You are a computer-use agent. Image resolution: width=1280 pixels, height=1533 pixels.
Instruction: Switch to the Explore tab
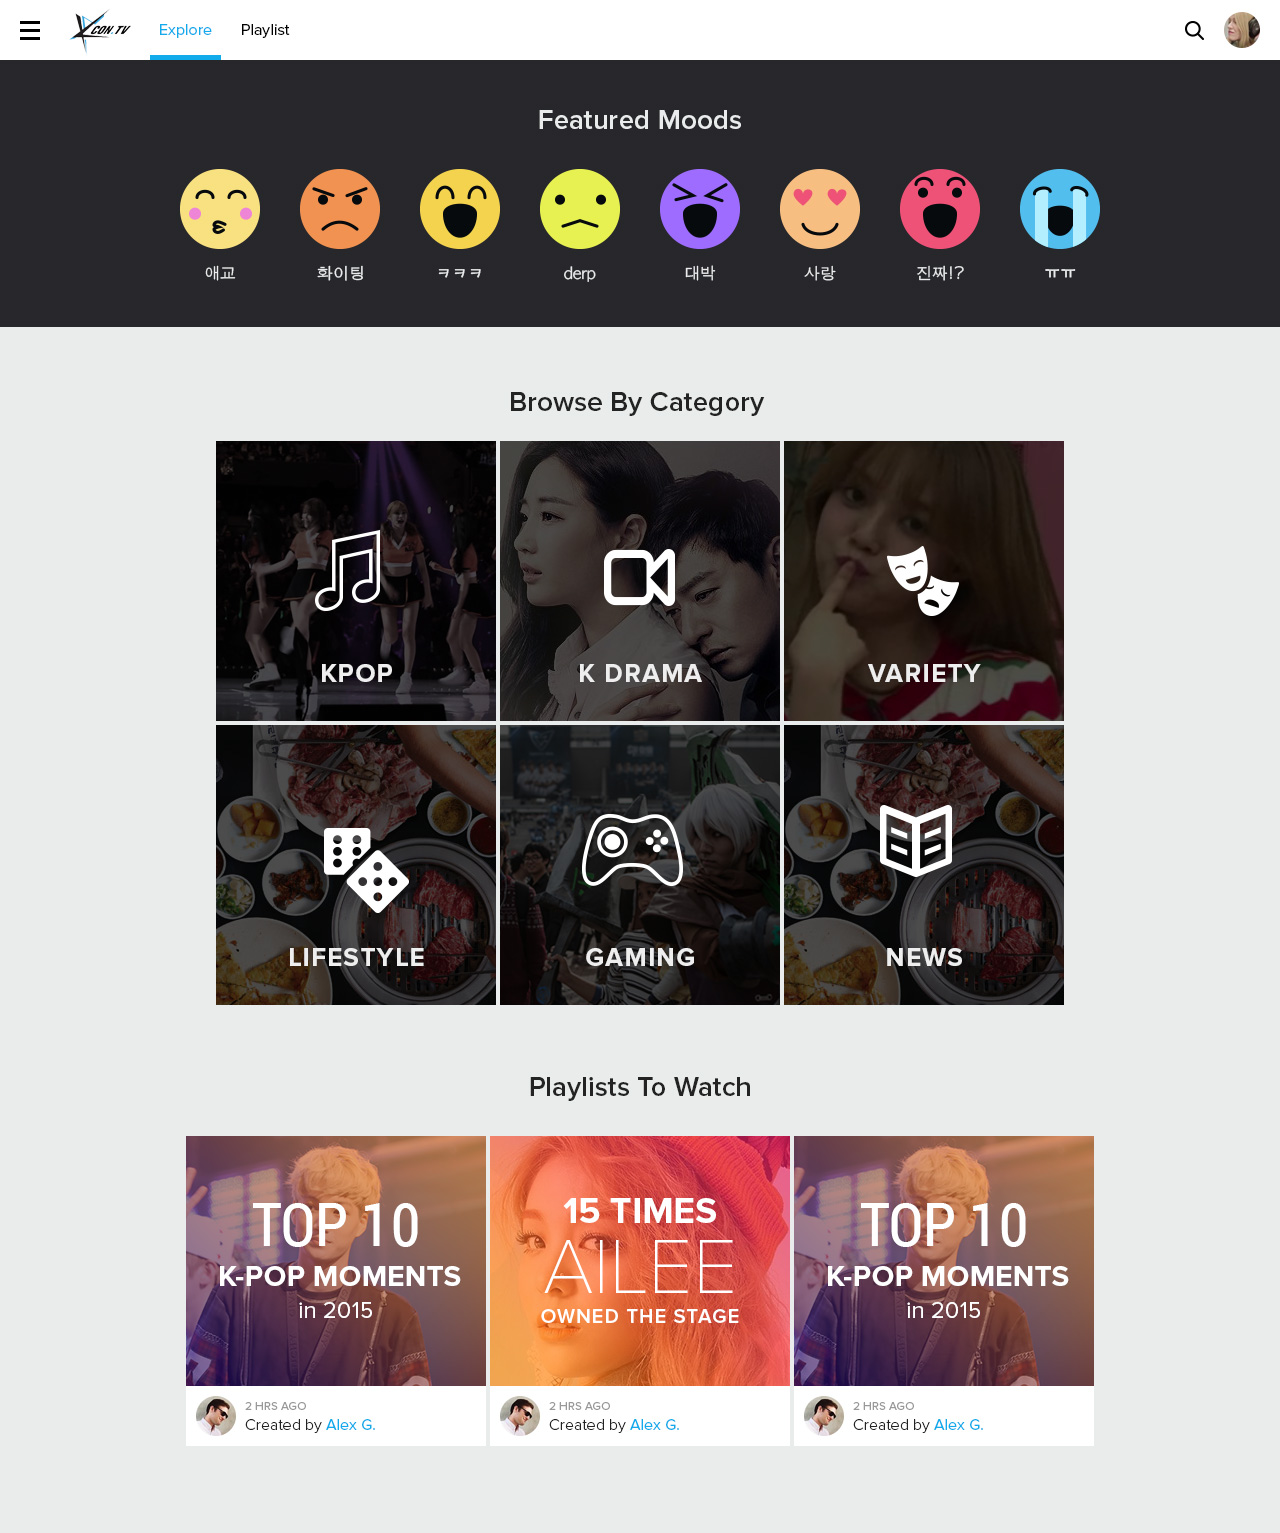point(185,30)
